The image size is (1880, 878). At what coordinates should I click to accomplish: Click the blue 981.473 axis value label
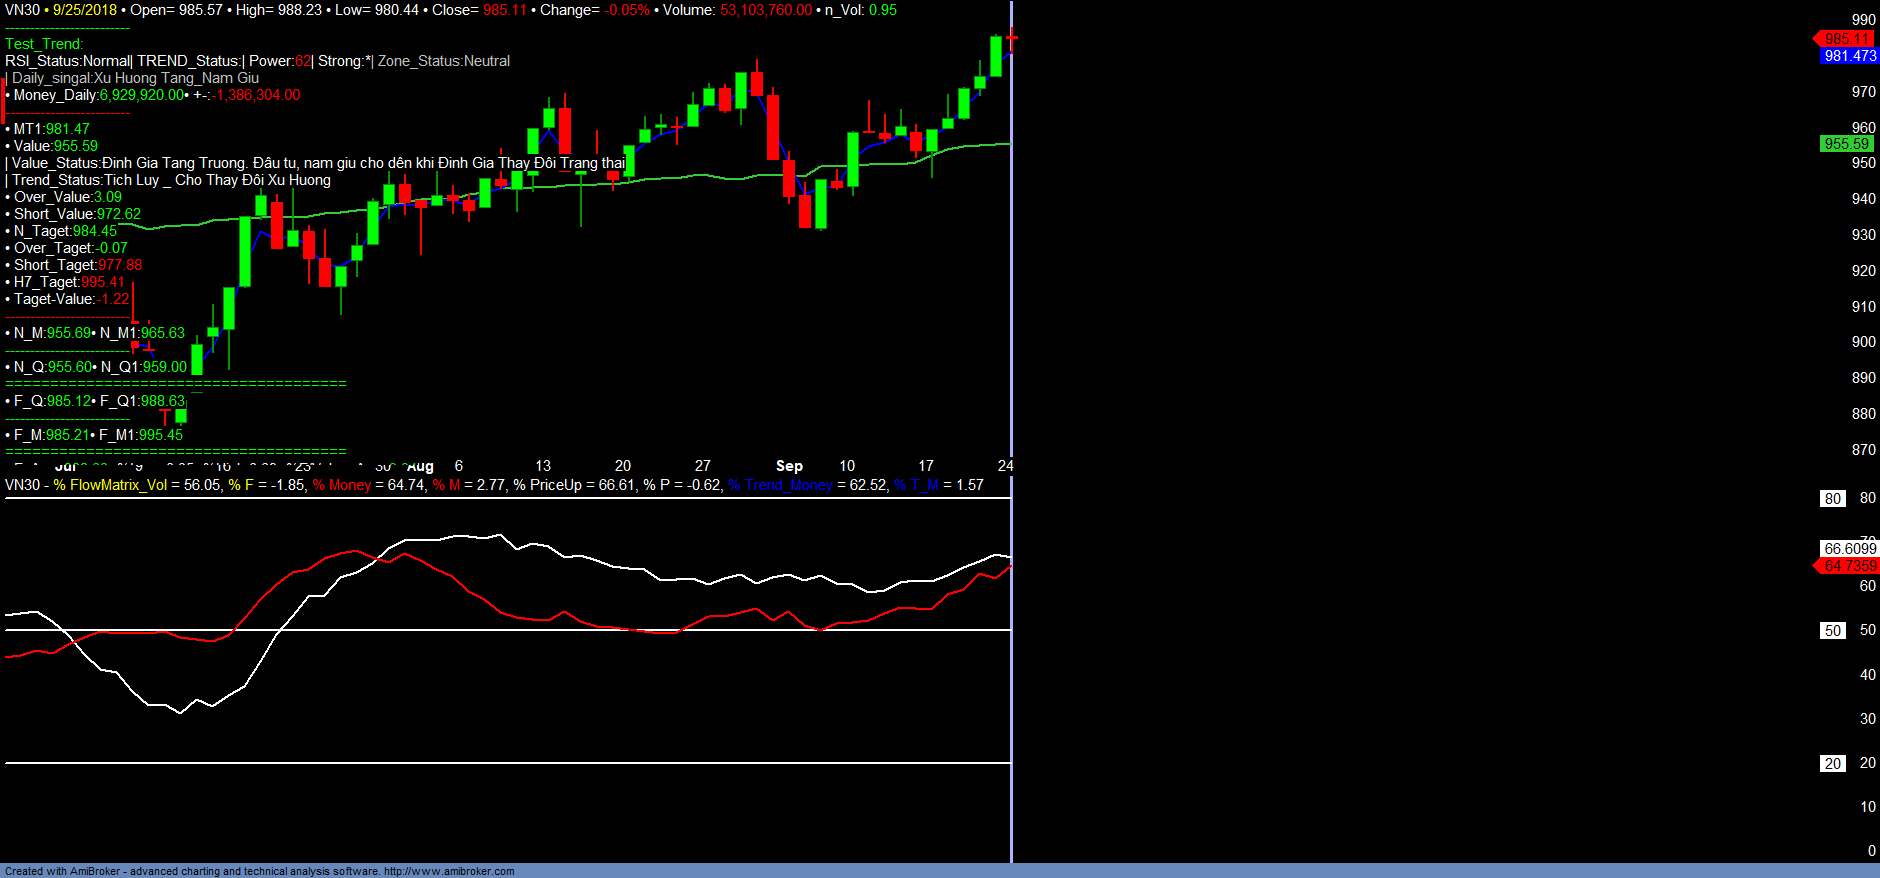[1849, 56]
